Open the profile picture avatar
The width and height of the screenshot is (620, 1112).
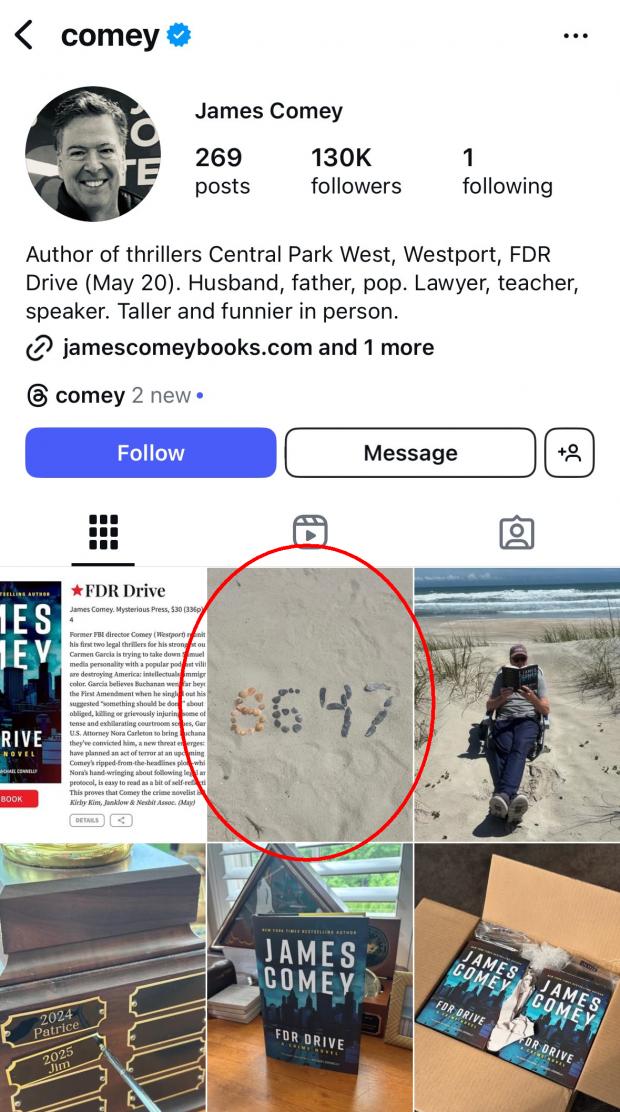(x=92, y=154)
